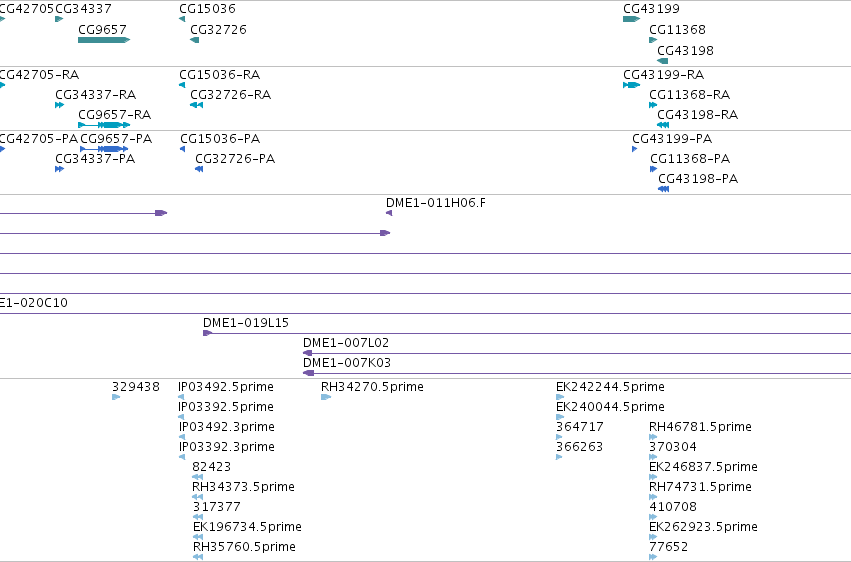Viewport: 851px width, 562px height.
Task: Select the RH46781.5prime EST glyph
Action: click(x=653, y=437)
